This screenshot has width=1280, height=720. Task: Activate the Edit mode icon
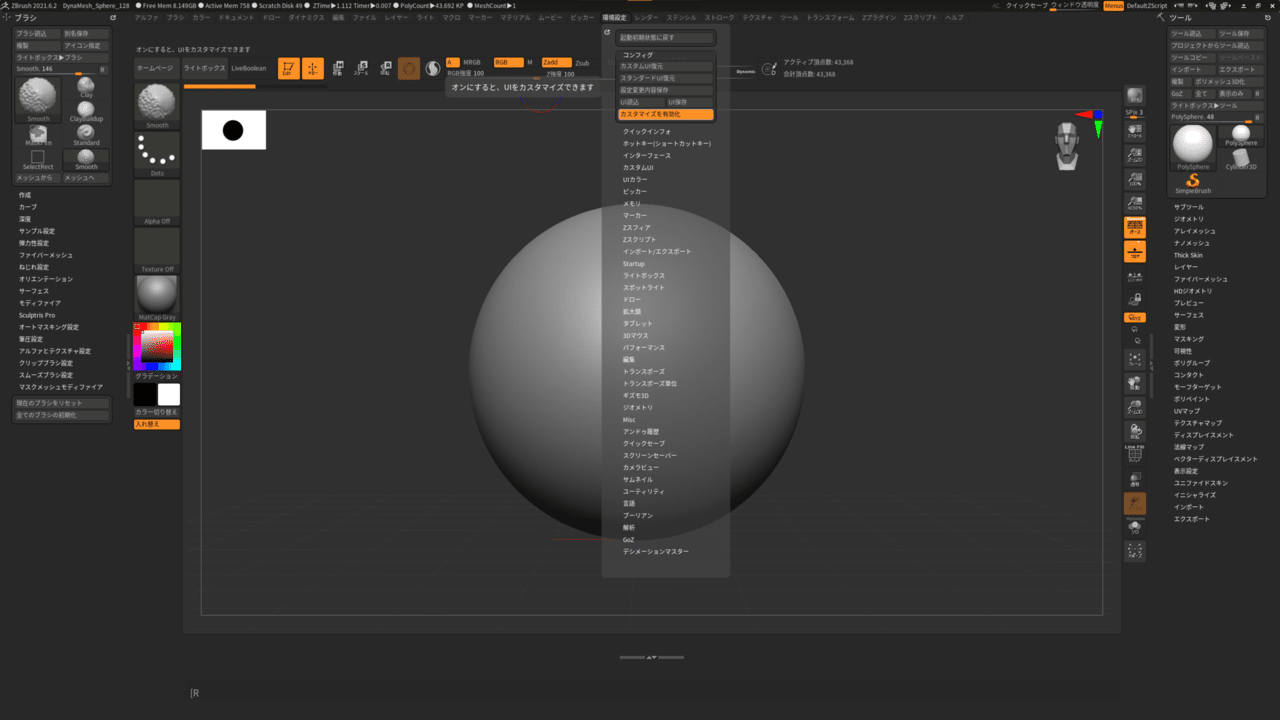click(289, 68)
